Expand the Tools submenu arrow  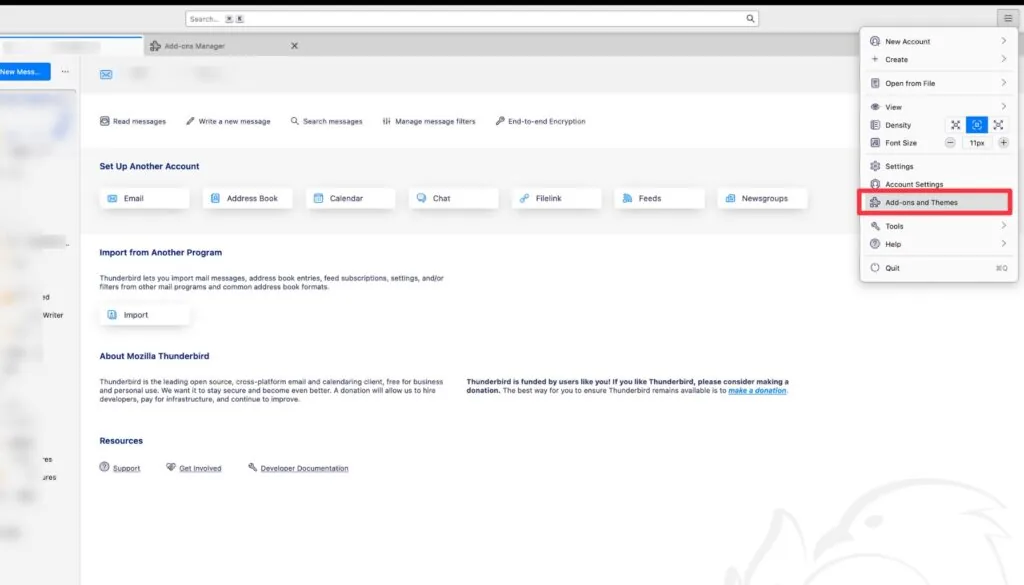click(x=1004, y=226)
